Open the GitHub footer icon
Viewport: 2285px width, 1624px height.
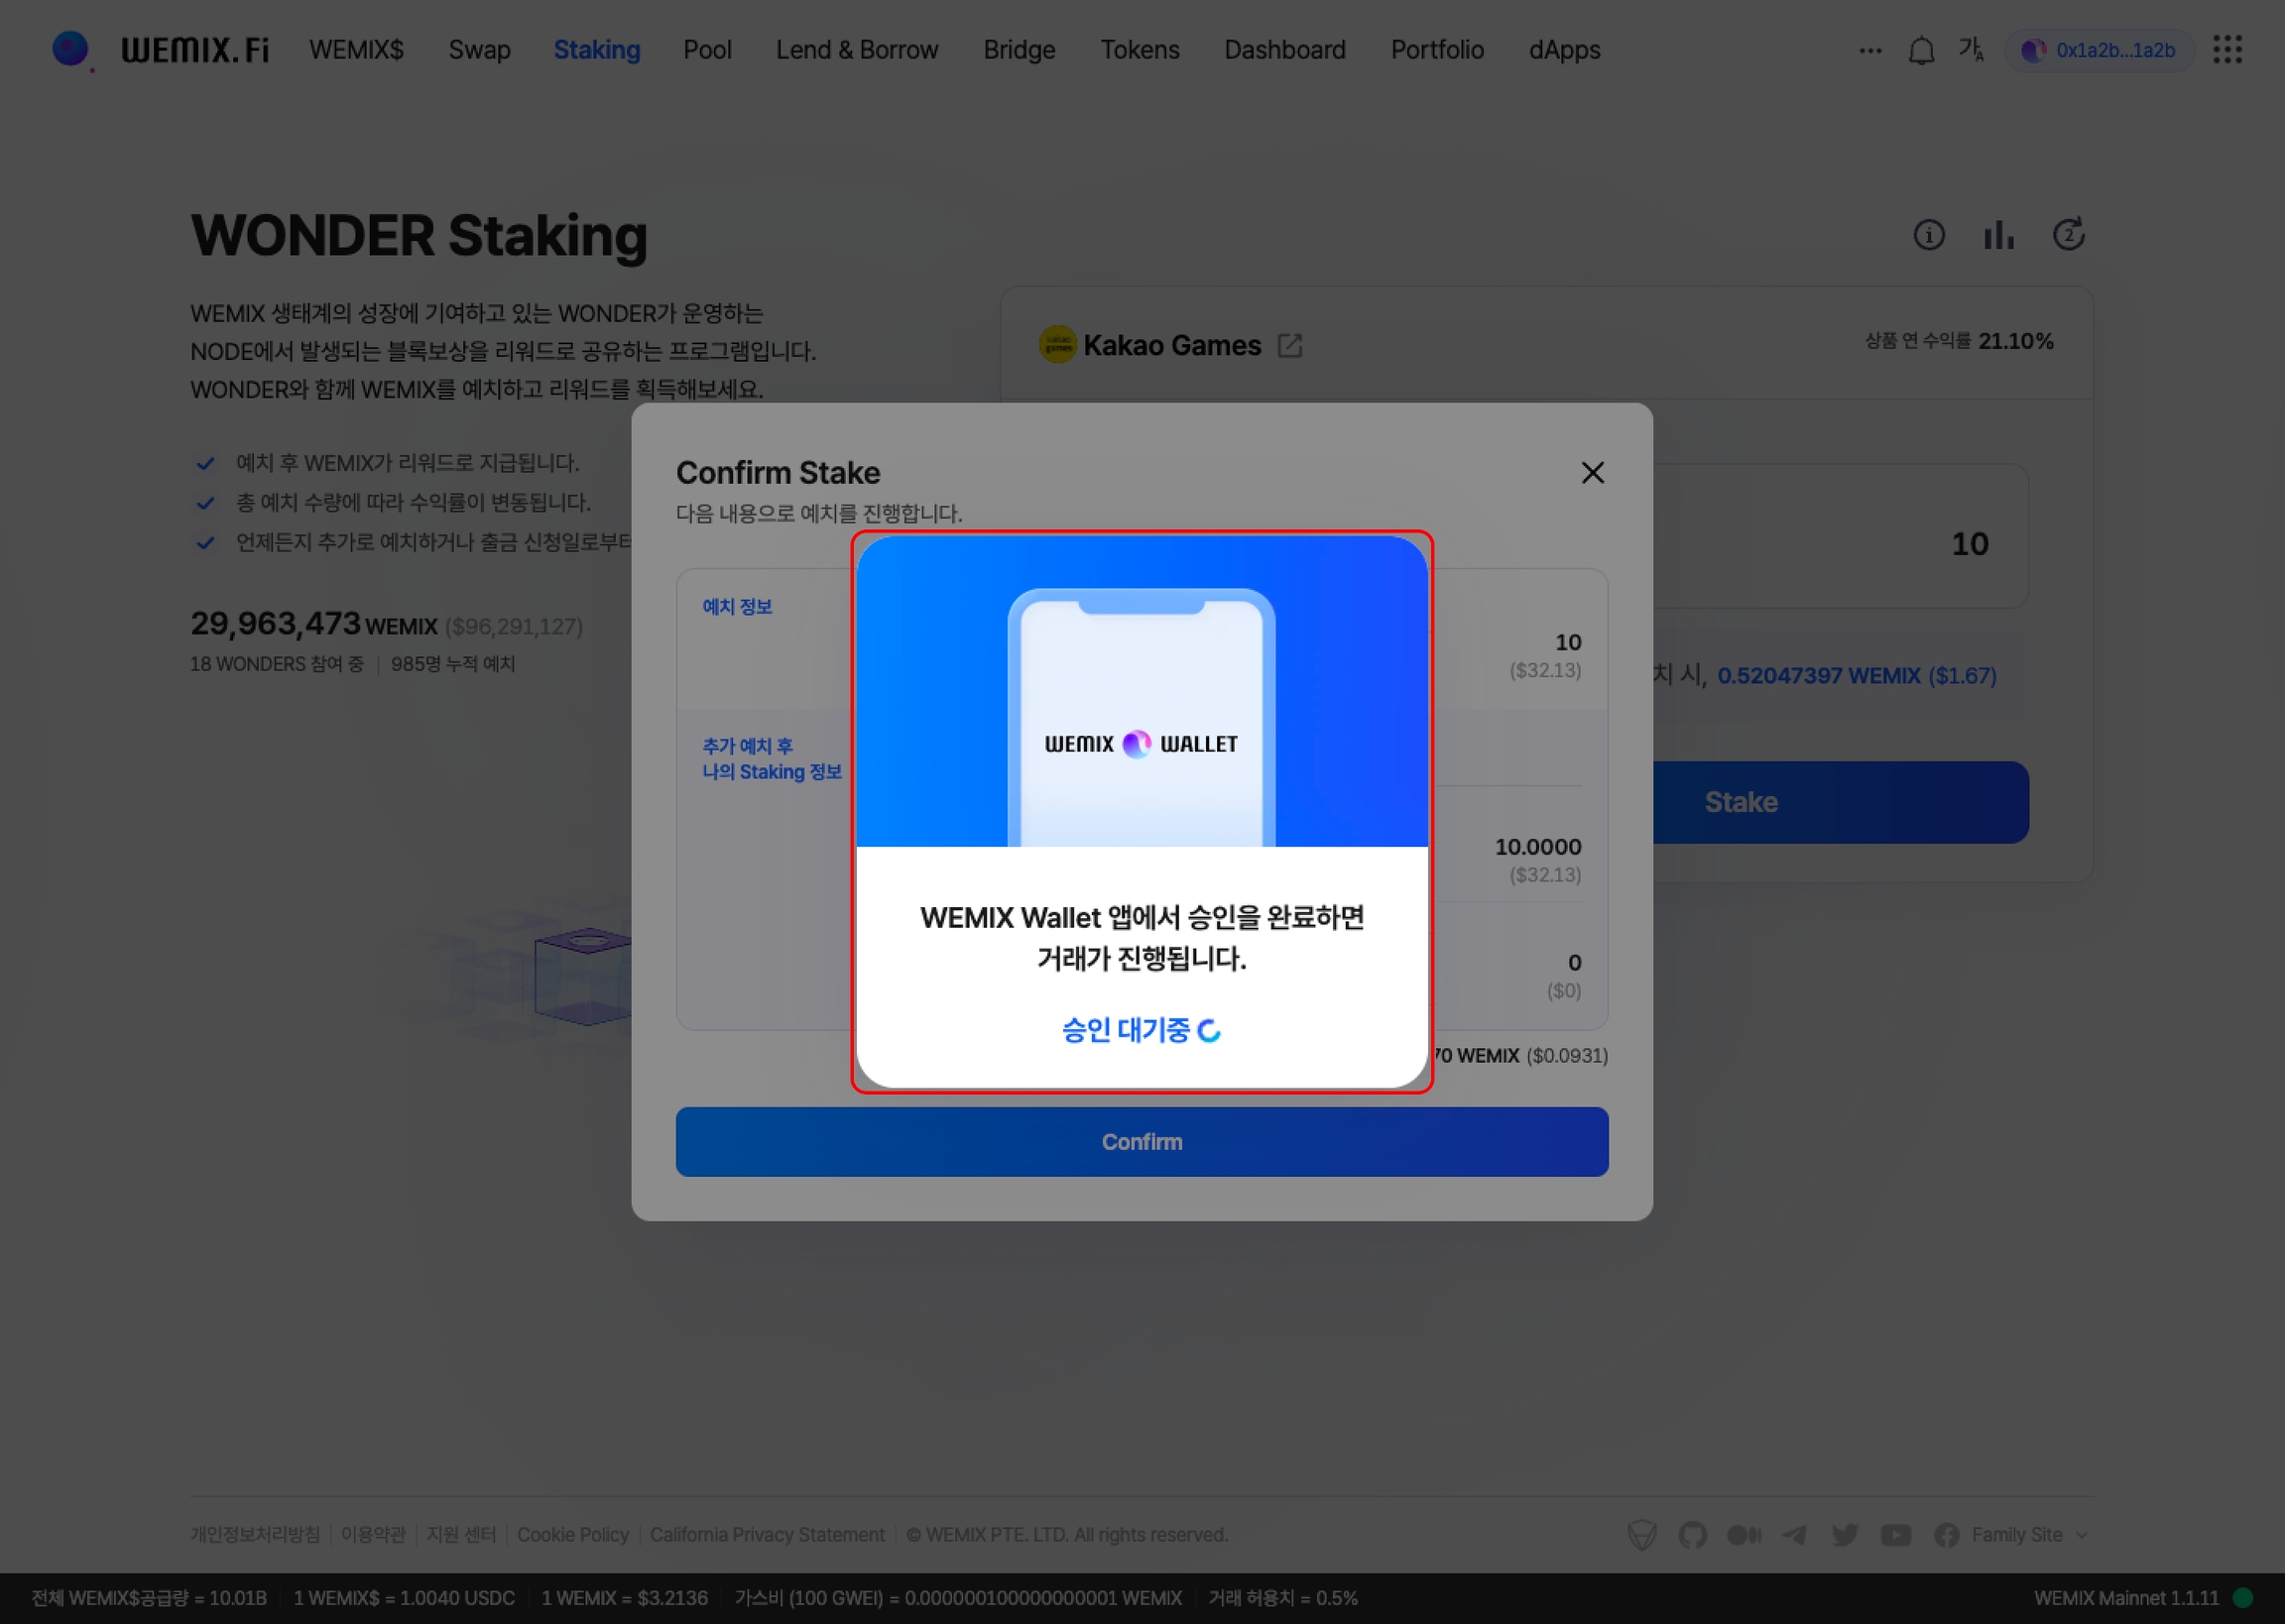click(1692, 1535)
